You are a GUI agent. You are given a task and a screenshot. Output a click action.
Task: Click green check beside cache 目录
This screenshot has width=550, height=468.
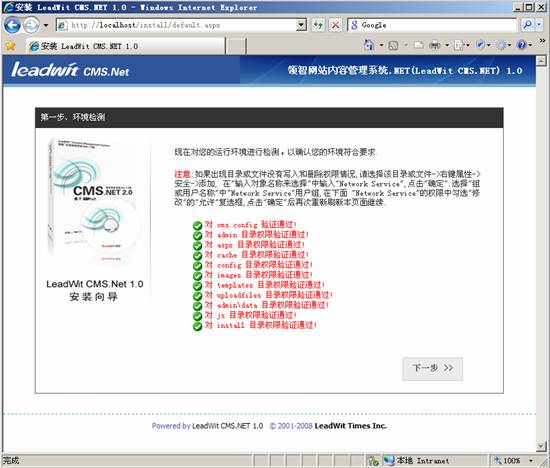pos(197,256)
